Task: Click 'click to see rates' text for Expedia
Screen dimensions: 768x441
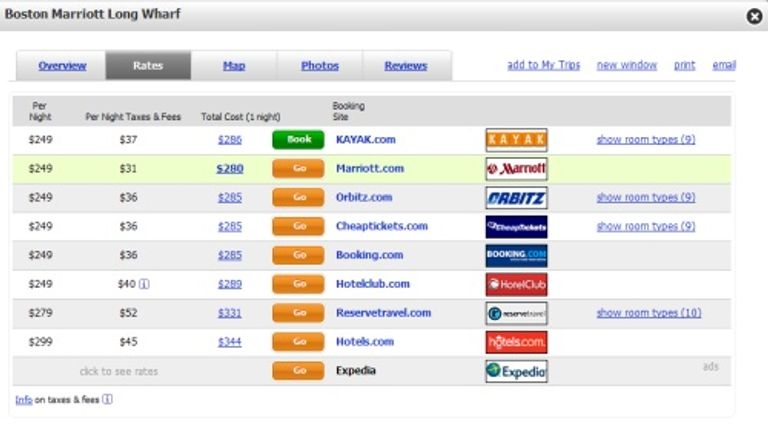Action: click(x=119, y=371)
